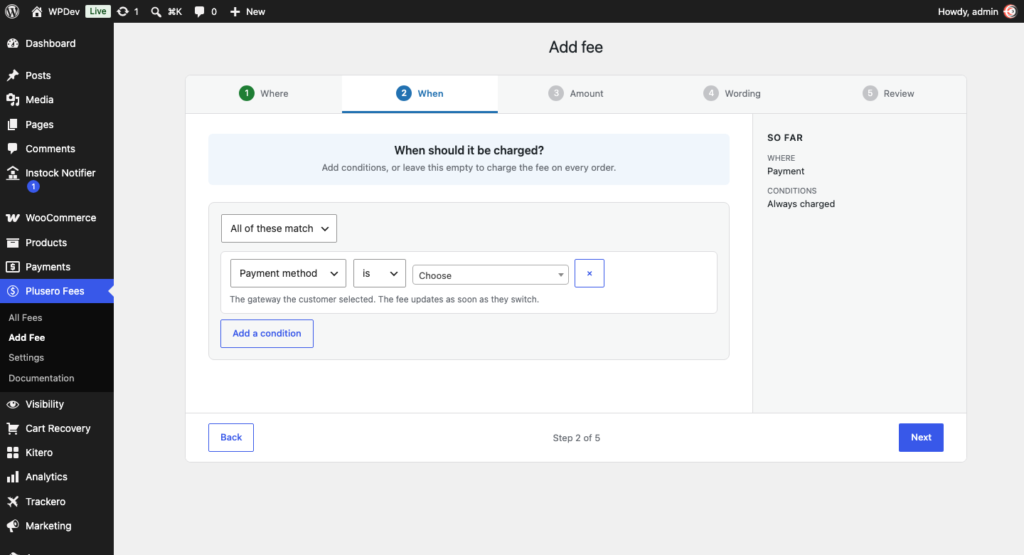Click the 'When should it be charged?' heading
1024x555 pixels.
tap(469, 150)
